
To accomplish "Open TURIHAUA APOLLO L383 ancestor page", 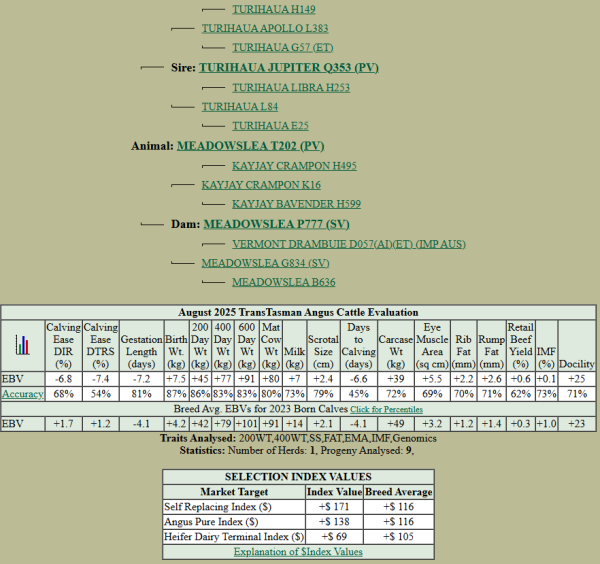I will click(264, 28).
